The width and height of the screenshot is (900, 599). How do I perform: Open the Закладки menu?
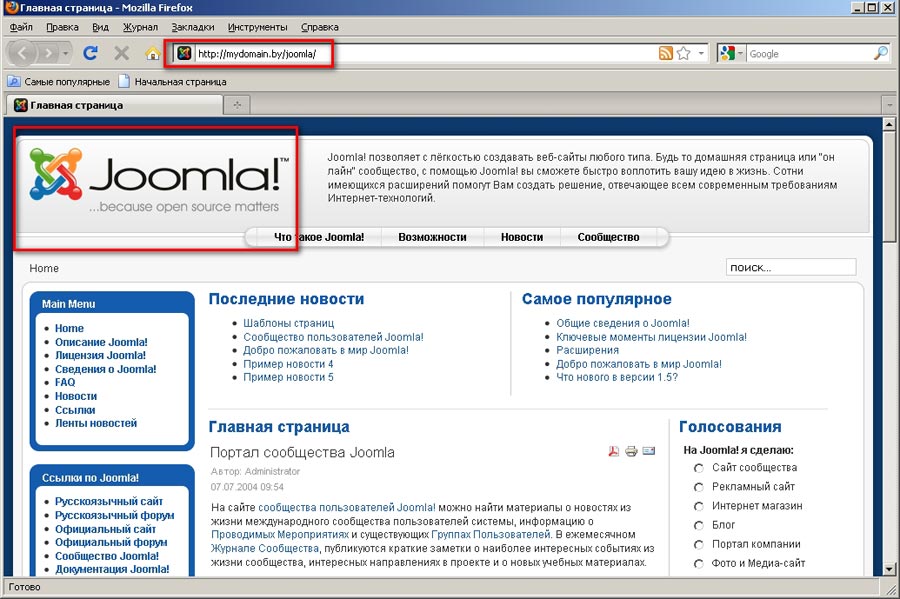click(193, 27)
